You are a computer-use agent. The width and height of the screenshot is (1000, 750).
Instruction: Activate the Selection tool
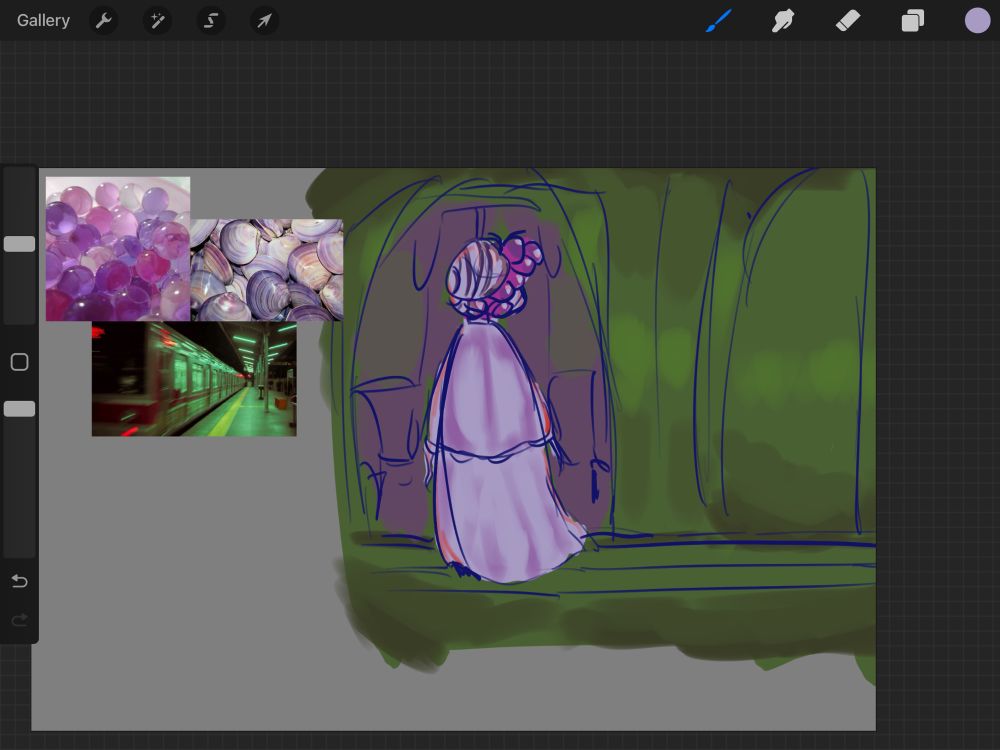point(211,20)
